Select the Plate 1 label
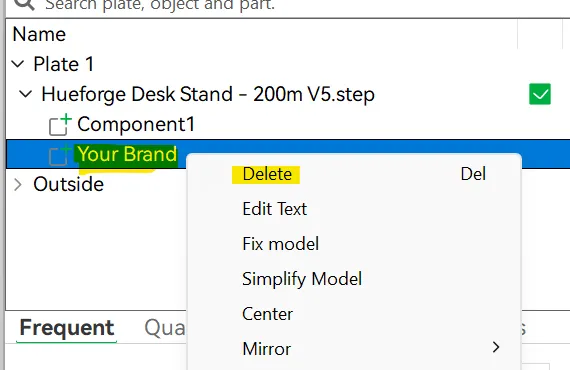The width and height of the screenshot is (570, 370). click(x=64, y=64)
